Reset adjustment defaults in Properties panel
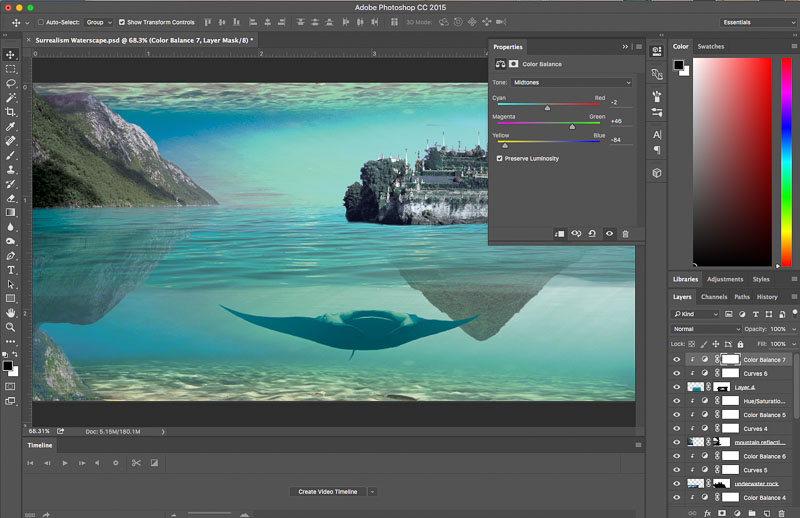Viewport: 800px width, 518px height. pos(592,234)
